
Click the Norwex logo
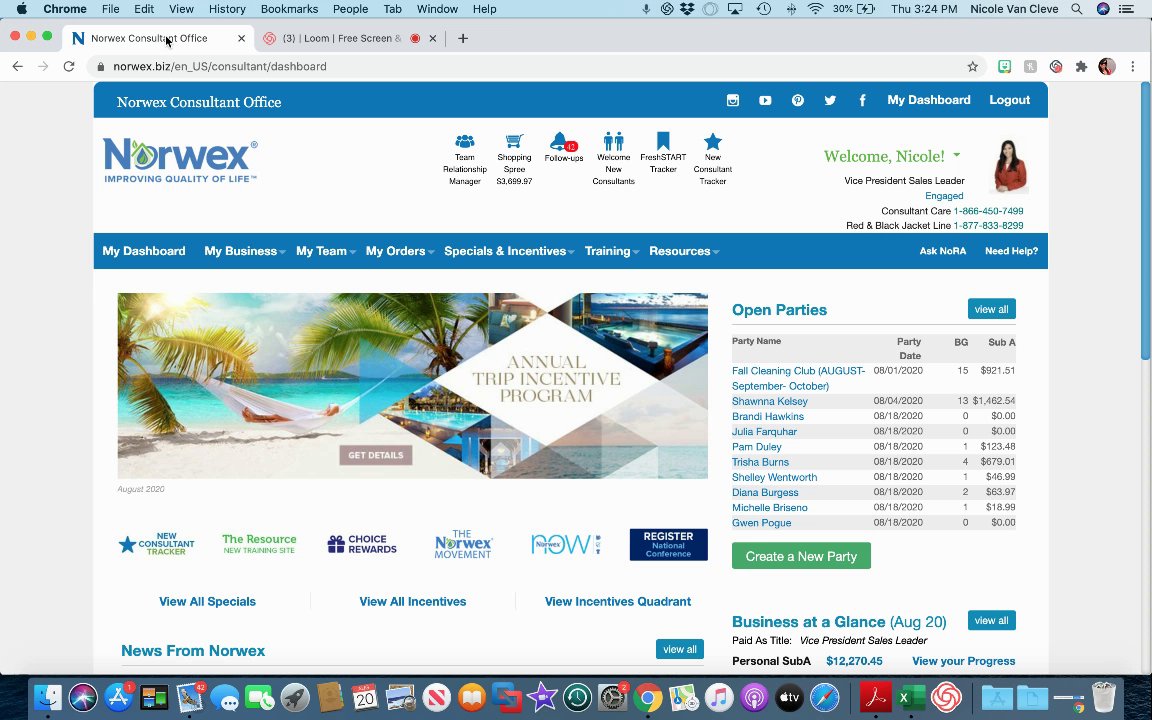tap(181, 160)
